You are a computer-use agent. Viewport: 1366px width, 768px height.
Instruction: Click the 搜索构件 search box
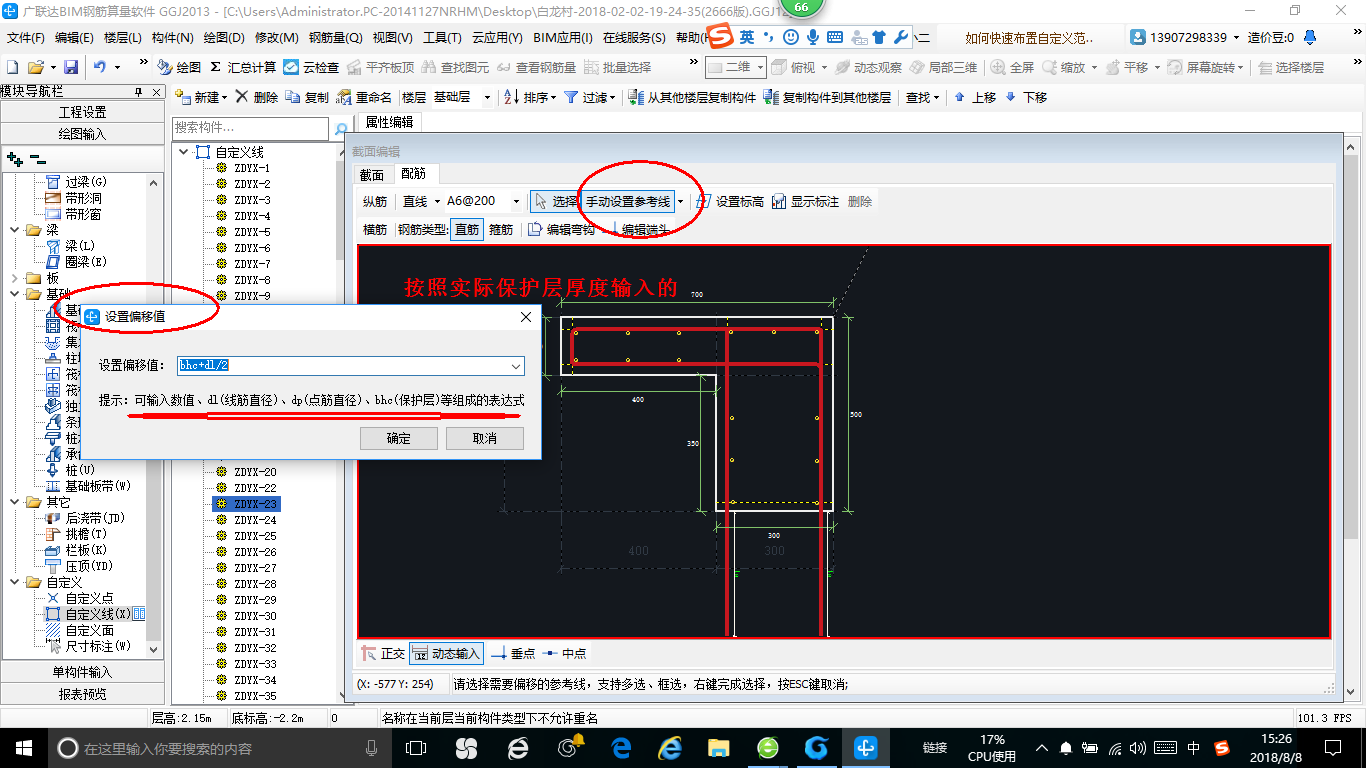[x=250, y=128]
